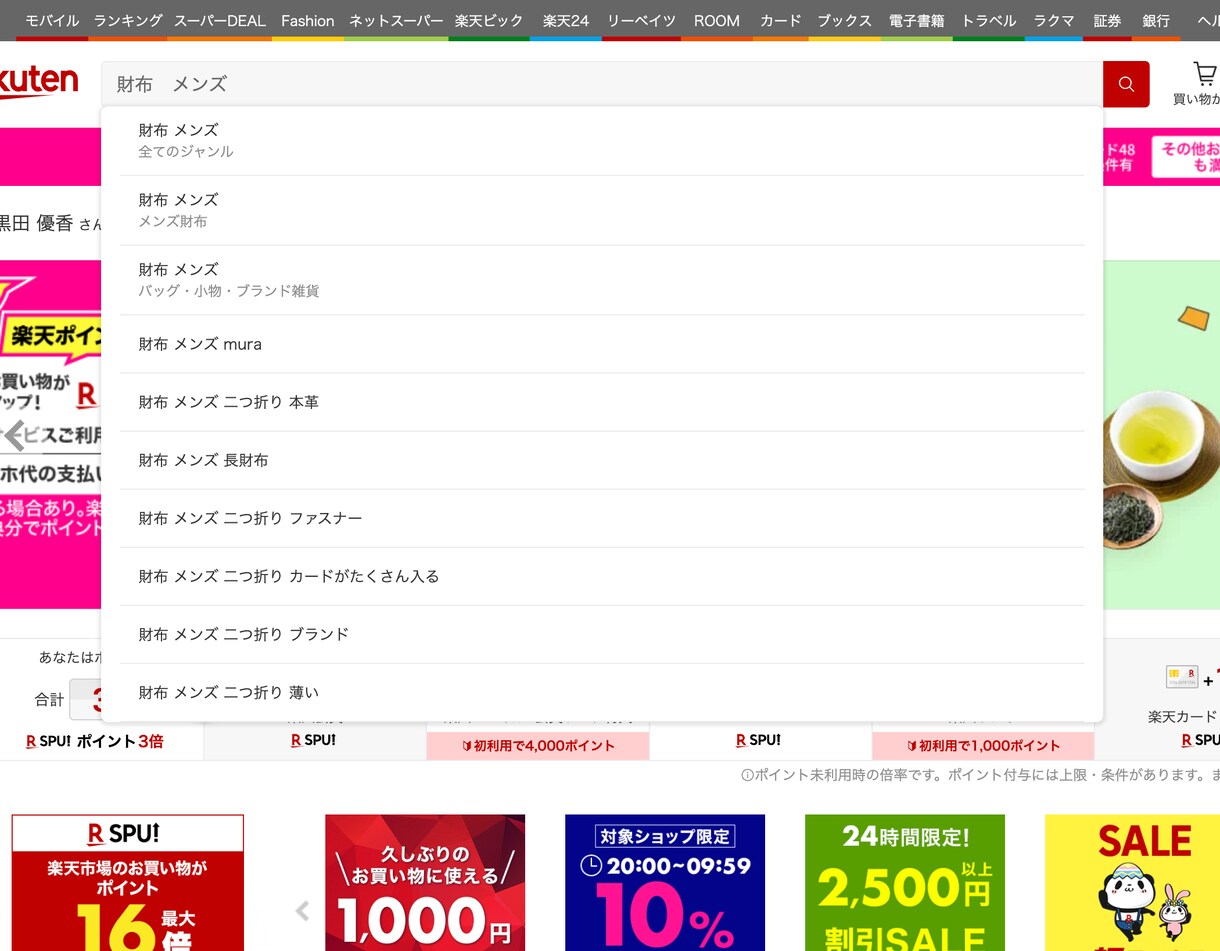Select suggestion 財布 メンズ in 全てのジャンル

click(x=602, y=140)
